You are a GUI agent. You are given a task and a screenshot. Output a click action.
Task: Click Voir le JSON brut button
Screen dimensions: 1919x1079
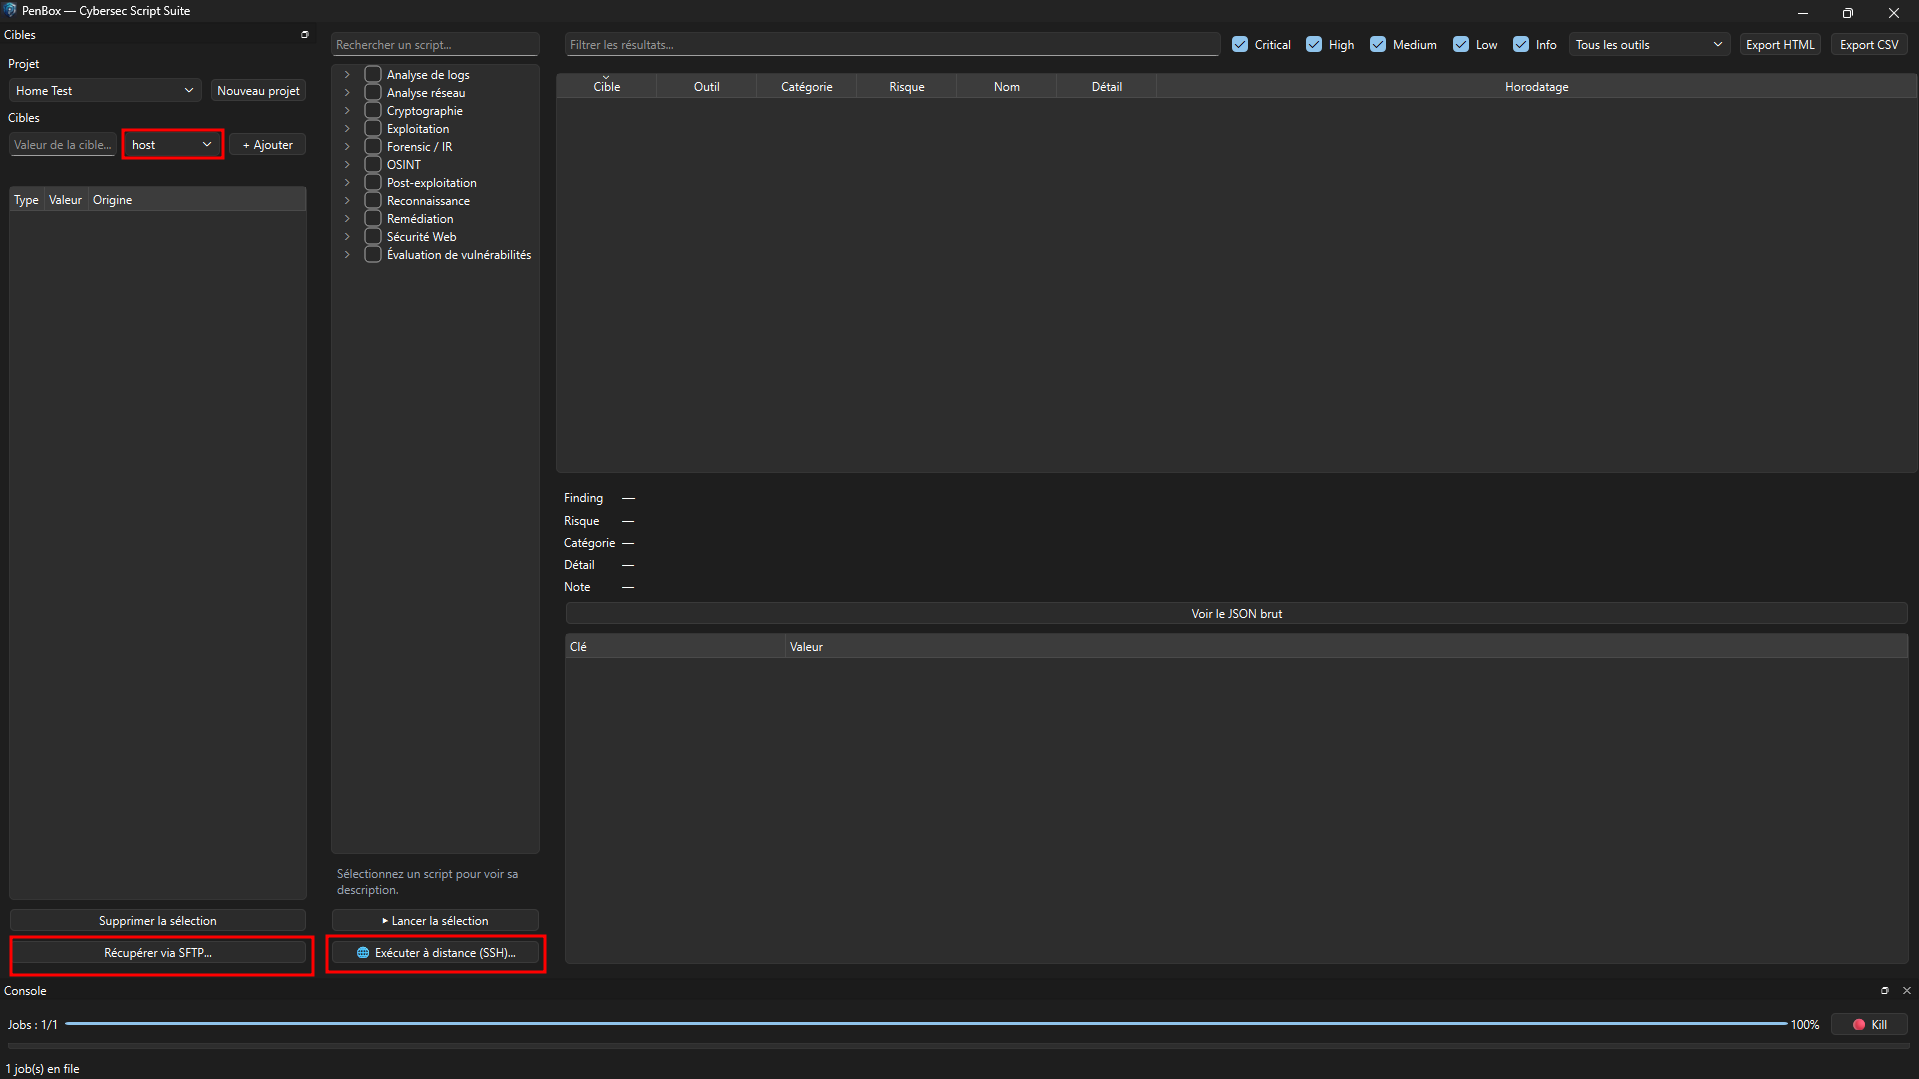click(1236, 613)
